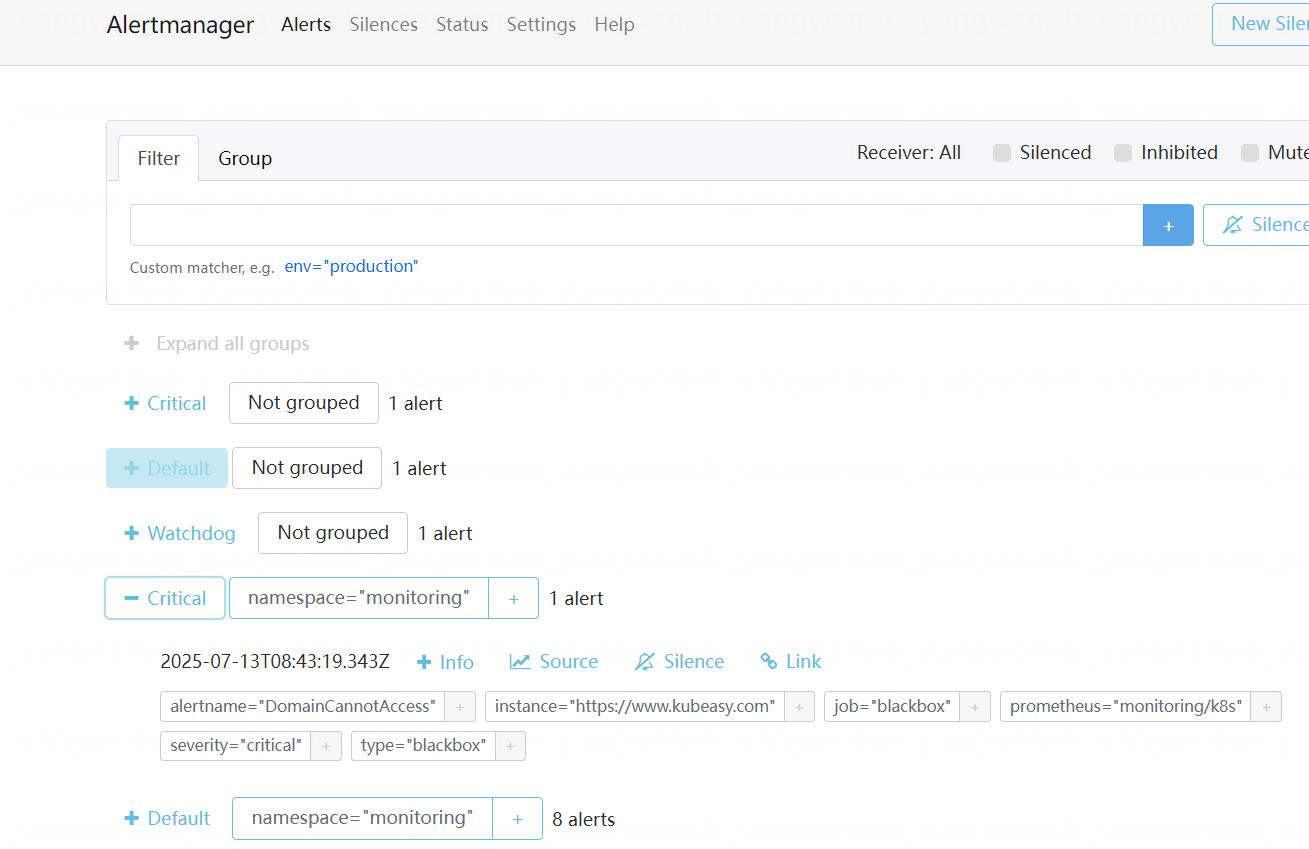Click into the filter matcher input field

click(x=636, y=226)
